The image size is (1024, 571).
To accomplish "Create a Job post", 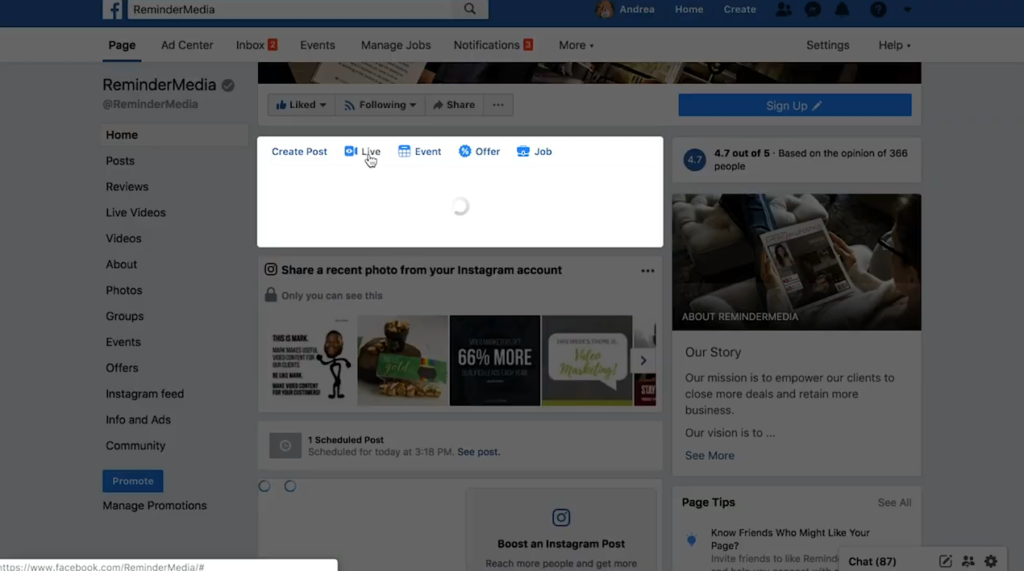I will pyautogui.click(x=534, y=152).
